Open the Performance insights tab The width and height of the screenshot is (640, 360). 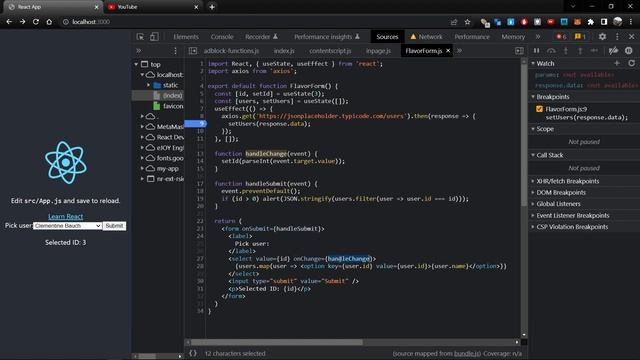(327, 37)
